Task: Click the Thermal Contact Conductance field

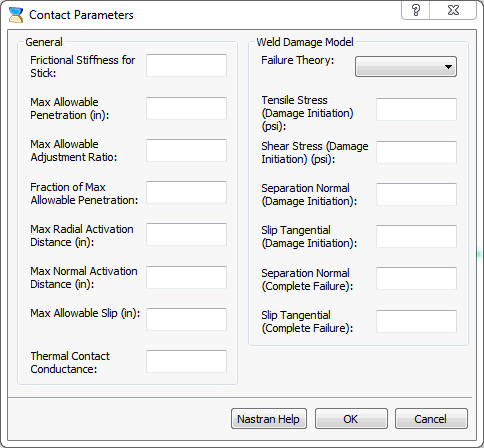Action: [x=186, y=361]
